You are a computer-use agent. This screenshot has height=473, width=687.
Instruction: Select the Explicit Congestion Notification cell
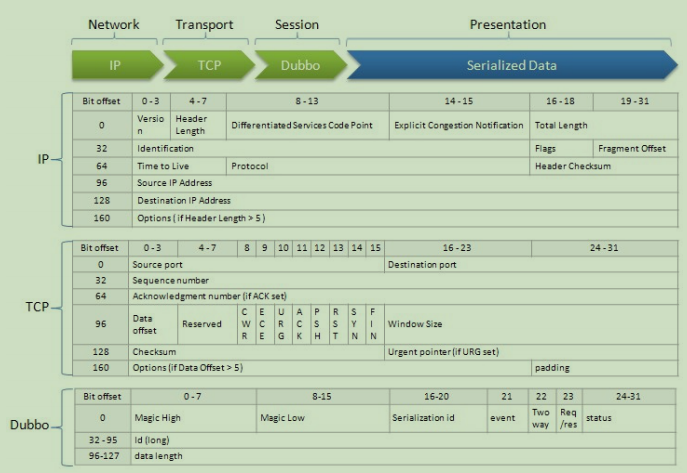(x=459, y=126)
